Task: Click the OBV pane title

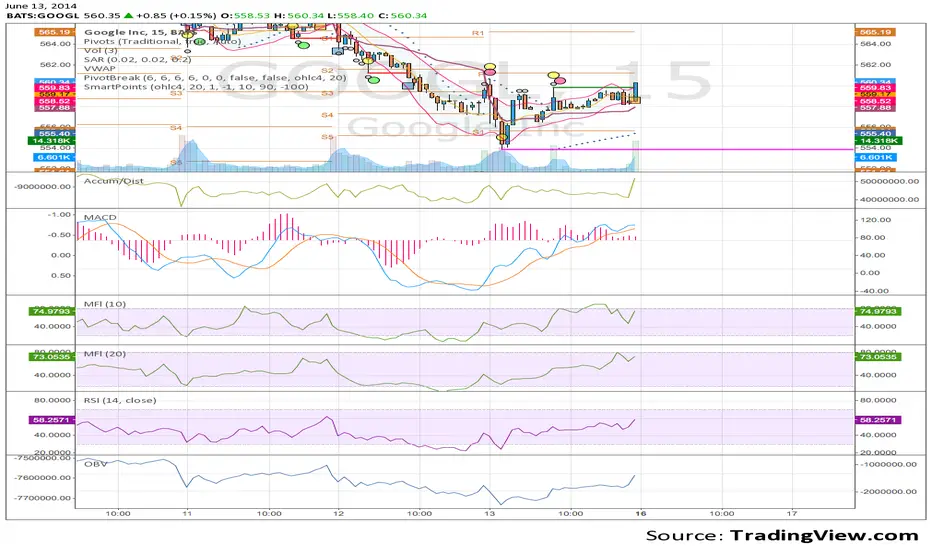Action: 95,464
